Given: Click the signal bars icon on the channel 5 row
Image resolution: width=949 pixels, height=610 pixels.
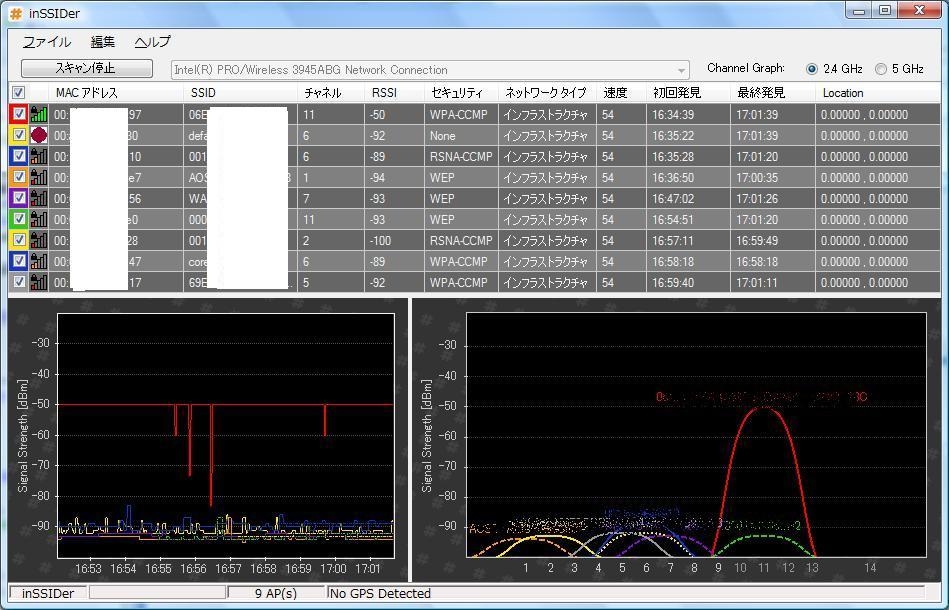Looking at the screenshot, I should 39,283.
